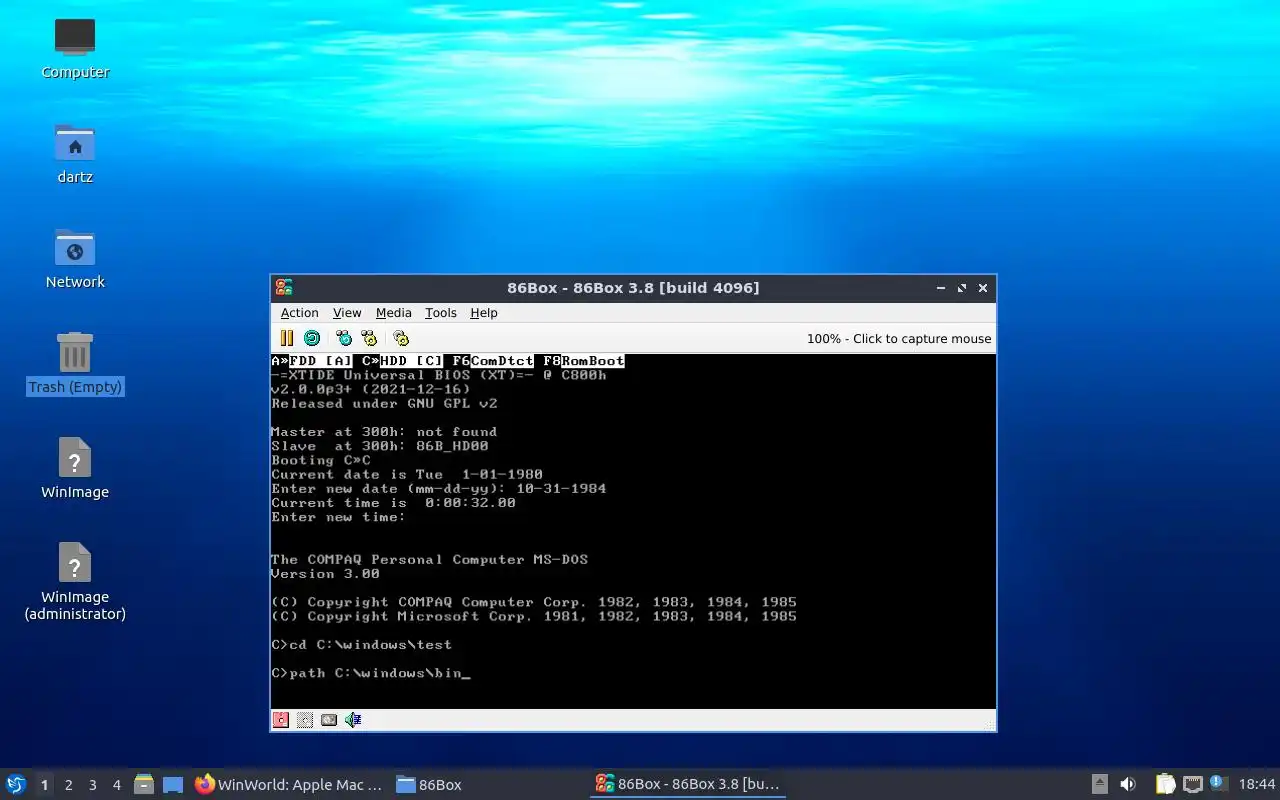The height and width of the screenshot is (800, 1280).
Task: Click the 86Box window title bar text
Action: (x=633, y=288)
